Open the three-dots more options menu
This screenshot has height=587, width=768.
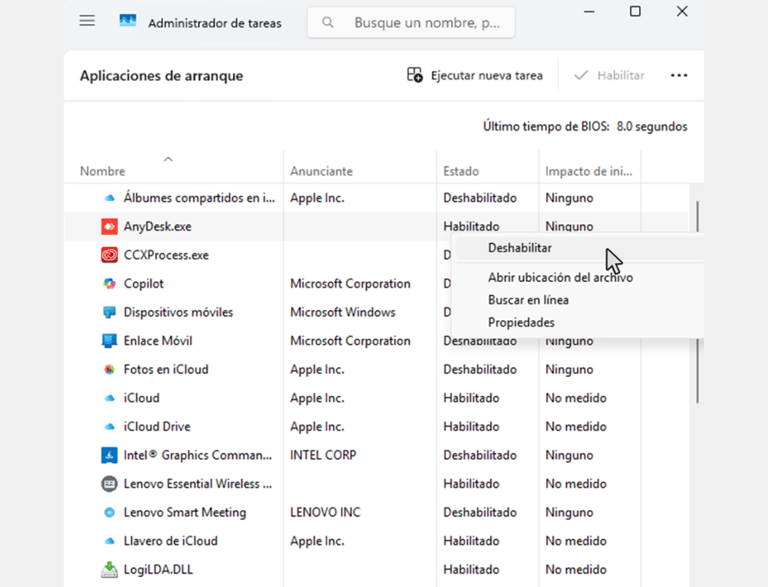tap(679, 75)
